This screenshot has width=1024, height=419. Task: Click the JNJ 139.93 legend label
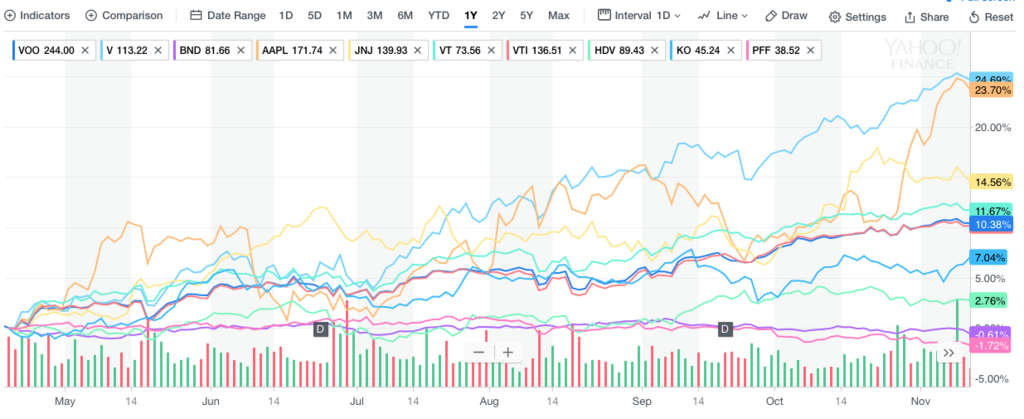(381, 50)
